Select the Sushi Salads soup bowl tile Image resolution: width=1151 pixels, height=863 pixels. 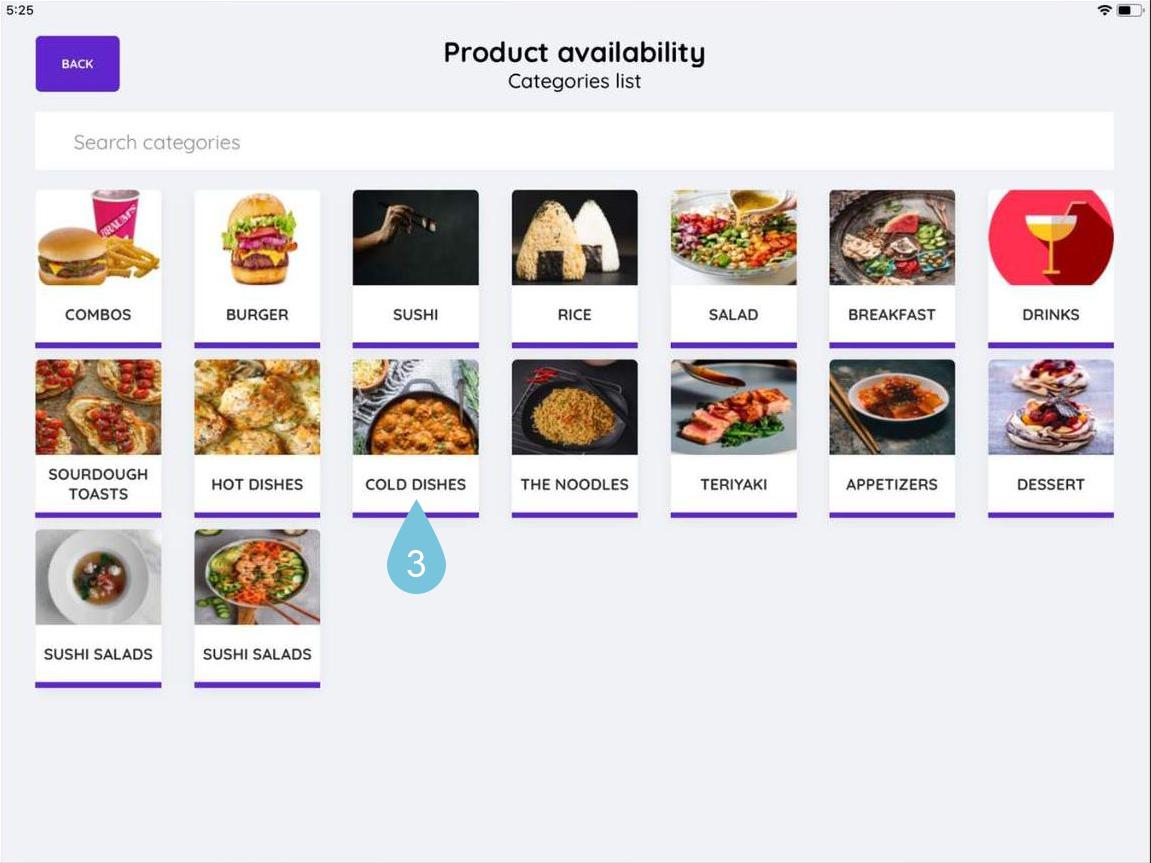point(98,608)
